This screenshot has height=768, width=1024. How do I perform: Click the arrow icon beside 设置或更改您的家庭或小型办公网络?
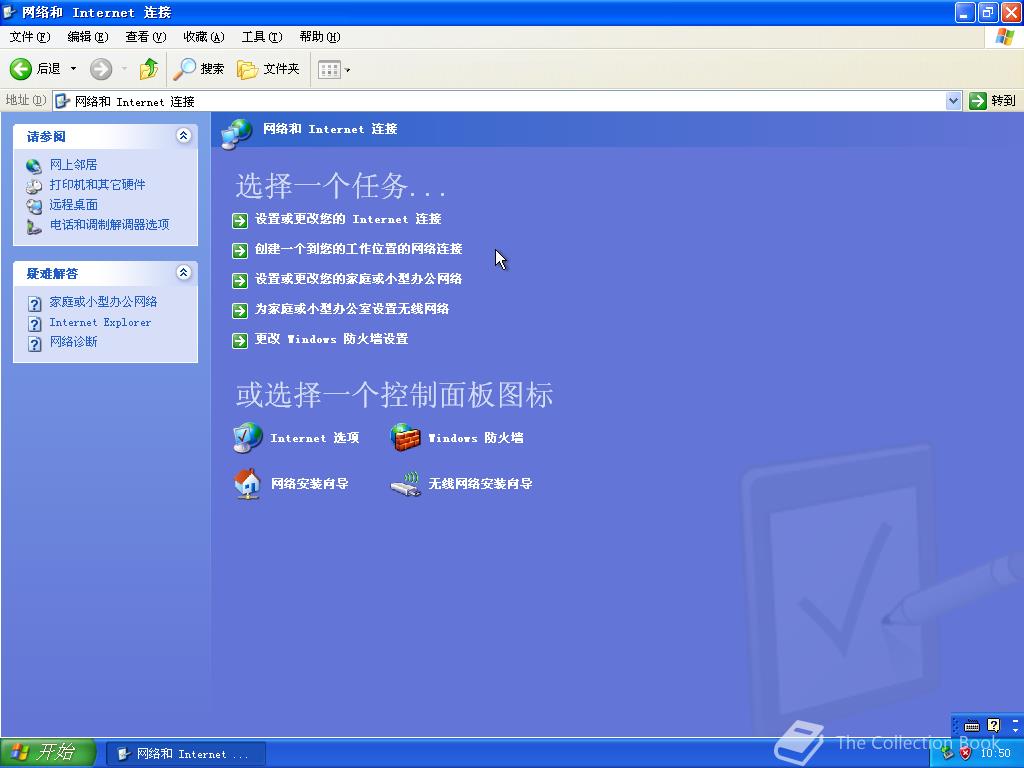[240, 281]
